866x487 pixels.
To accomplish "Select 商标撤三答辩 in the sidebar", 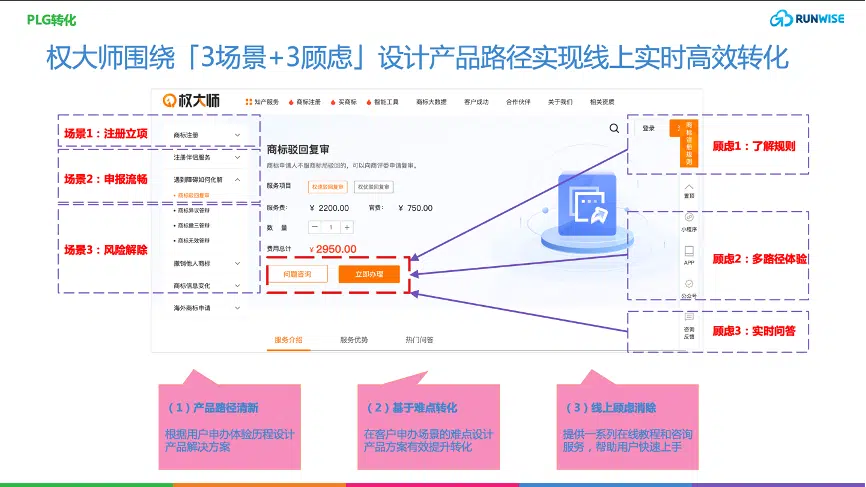I will click(x=192, y=225).
